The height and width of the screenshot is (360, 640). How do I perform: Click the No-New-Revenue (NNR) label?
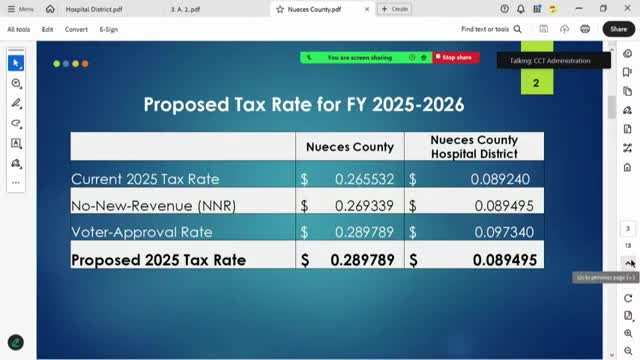[x=153, y=206]
